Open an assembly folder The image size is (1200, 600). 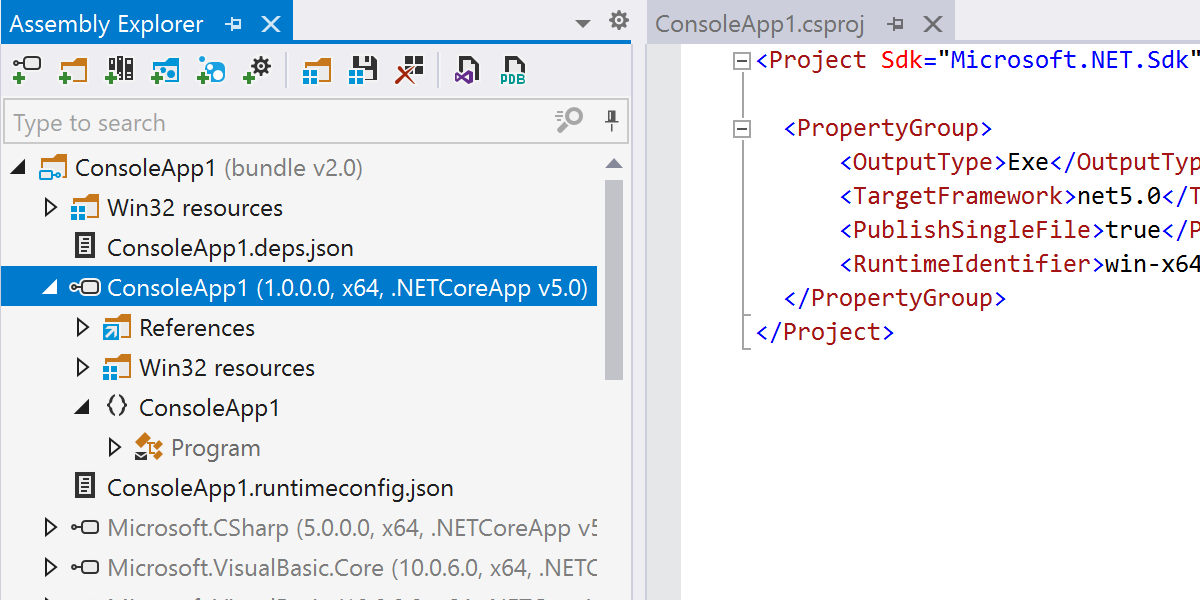click(73, 70)
